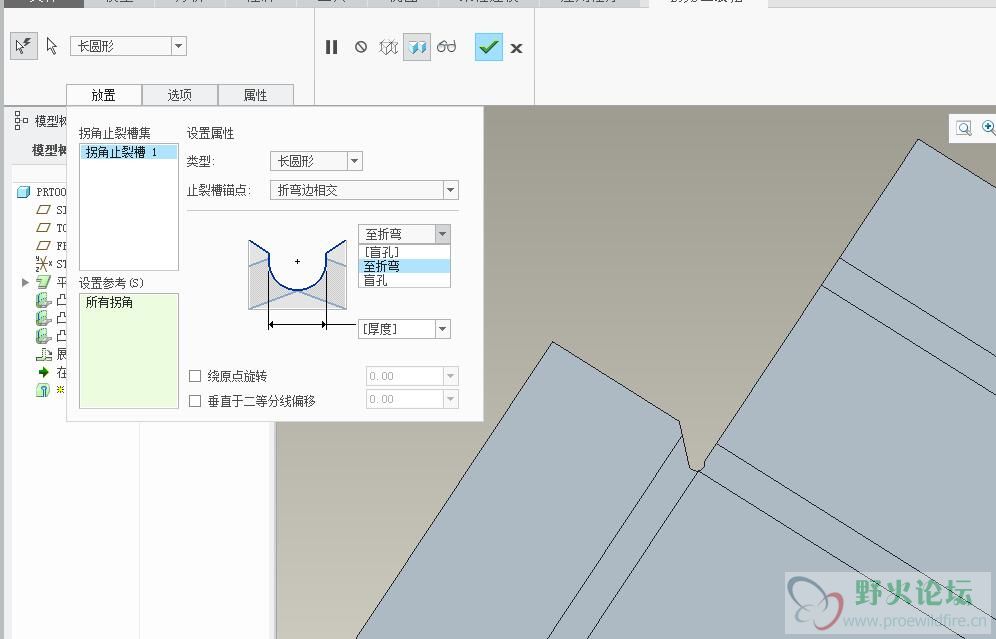Switch to no-preview mode icon
Screen dimensions: 996x639
click(361, 47)
